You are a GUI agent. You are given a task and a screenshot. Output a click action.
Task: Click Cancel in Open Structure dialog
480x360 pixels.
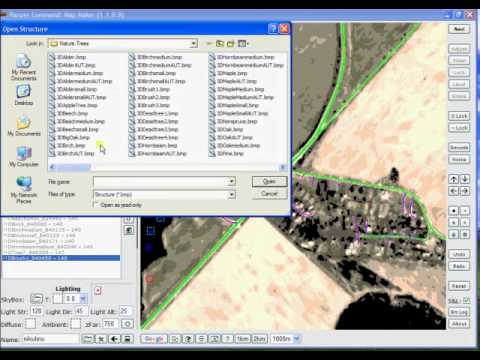click(269, 194)
